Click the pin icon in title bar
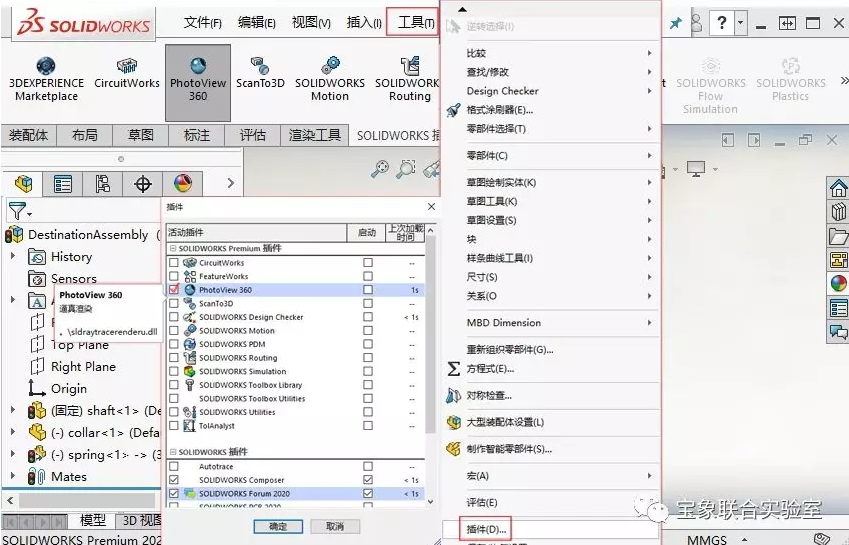 [x=676, y=23]
